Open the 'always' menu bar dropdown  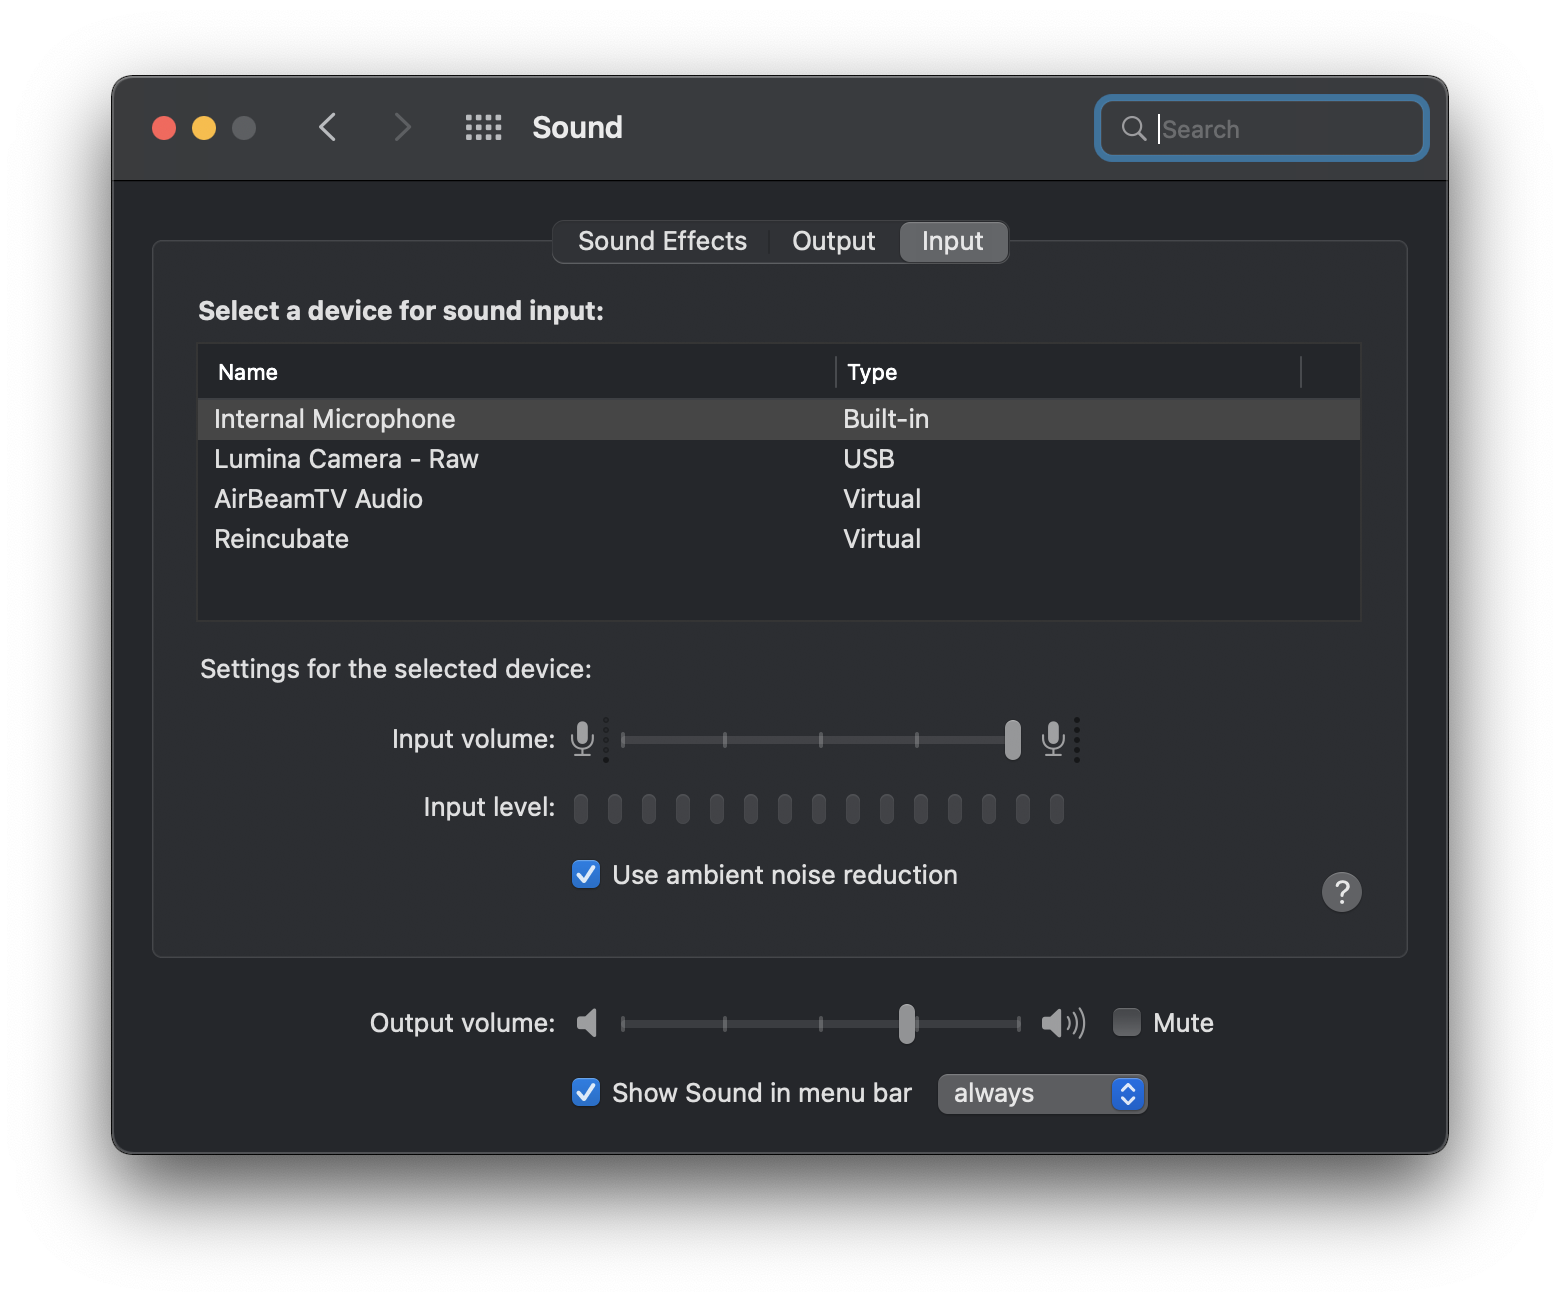[1042, 1094]
